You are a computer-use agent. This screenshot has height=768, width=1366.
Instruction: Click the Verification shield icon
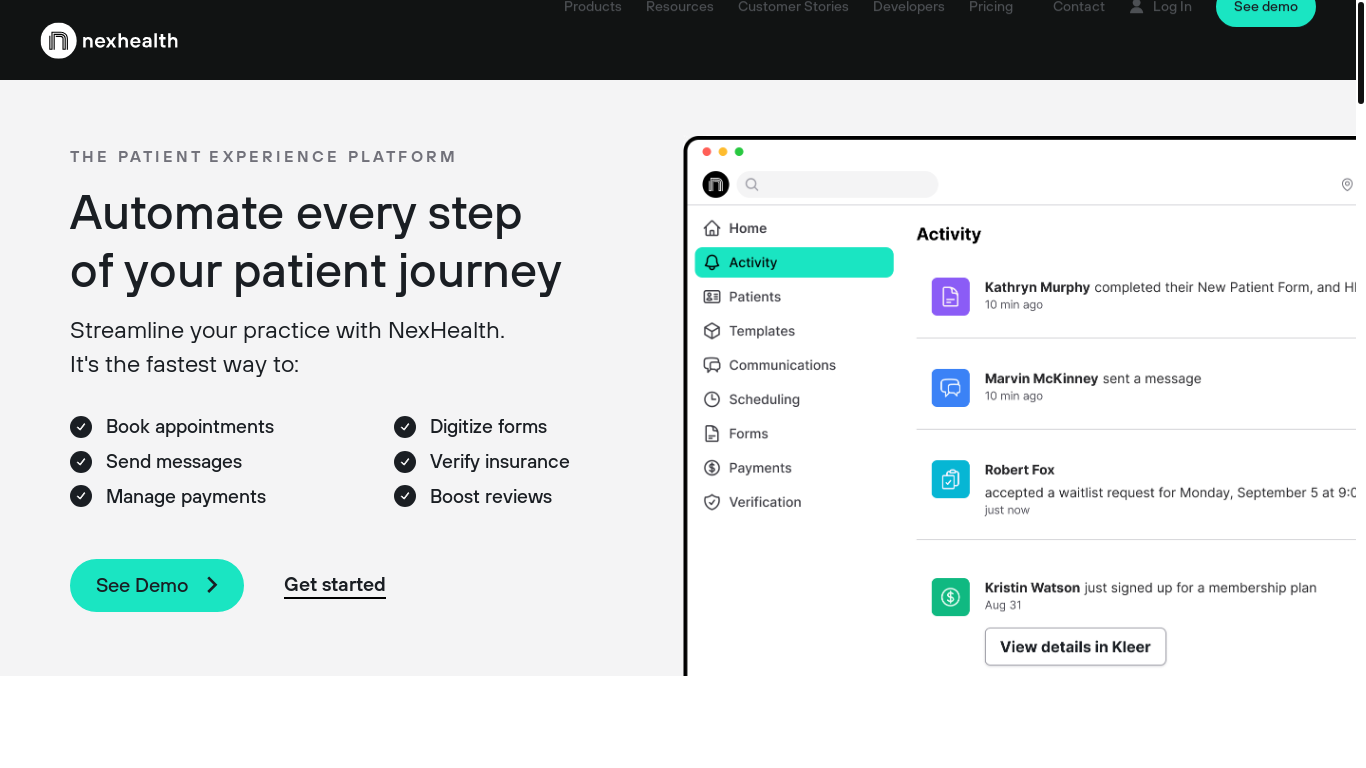click(x=712, y=502)
